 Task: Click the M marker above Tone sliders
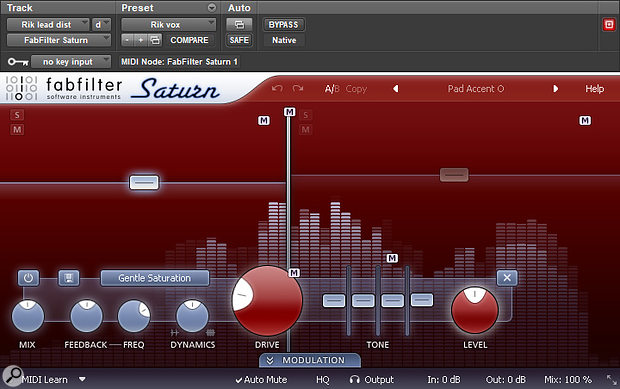coord(392,258)
